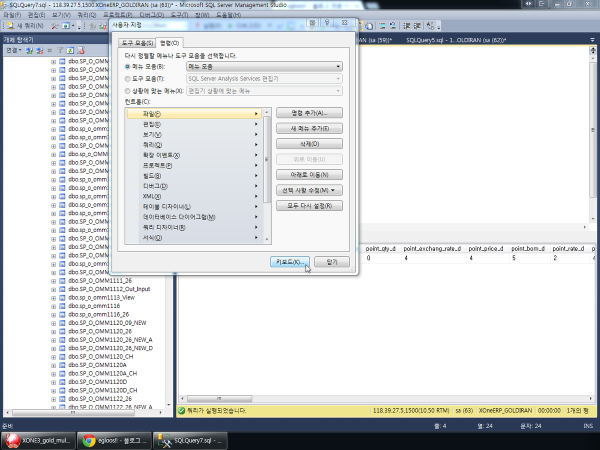Click the refresh icon in Object Explorer toolbar

70,50
